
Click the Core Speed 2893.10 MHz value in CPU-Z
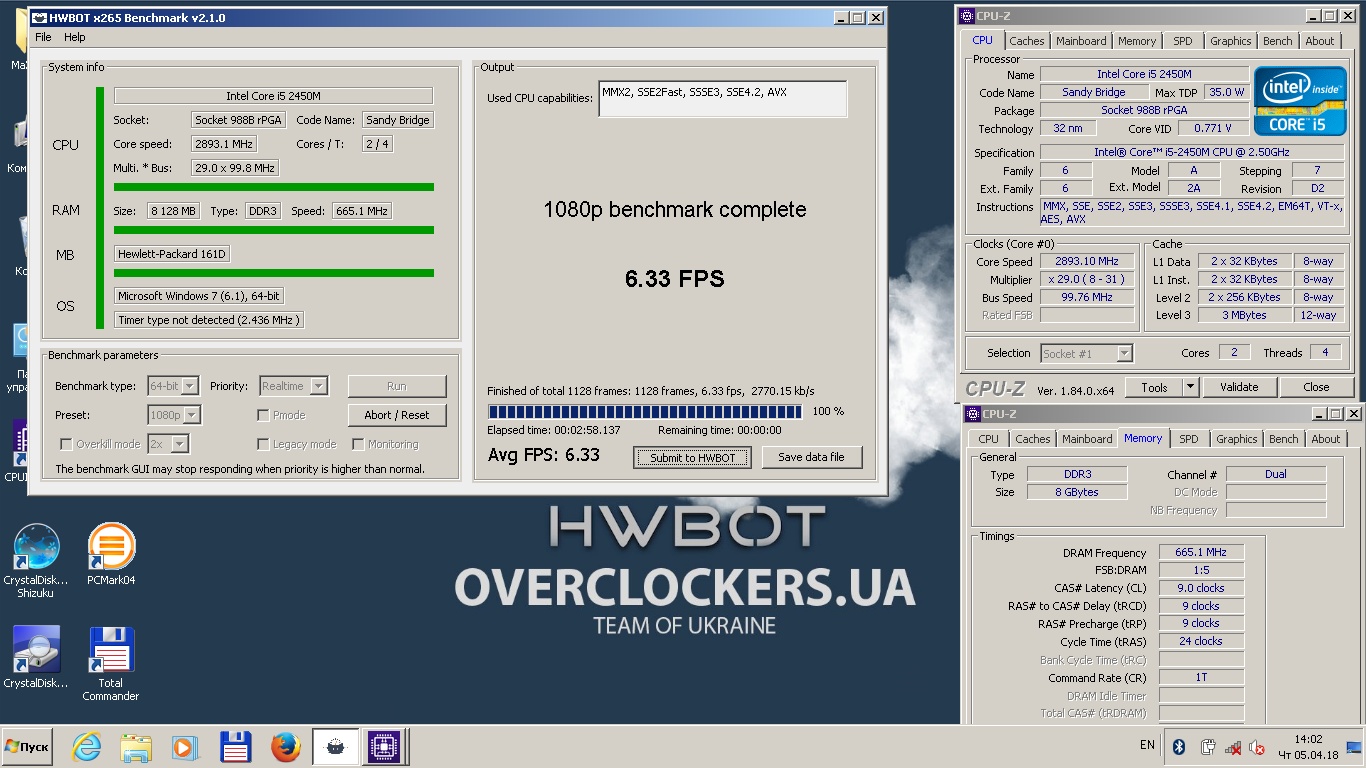click(1087, 262)
